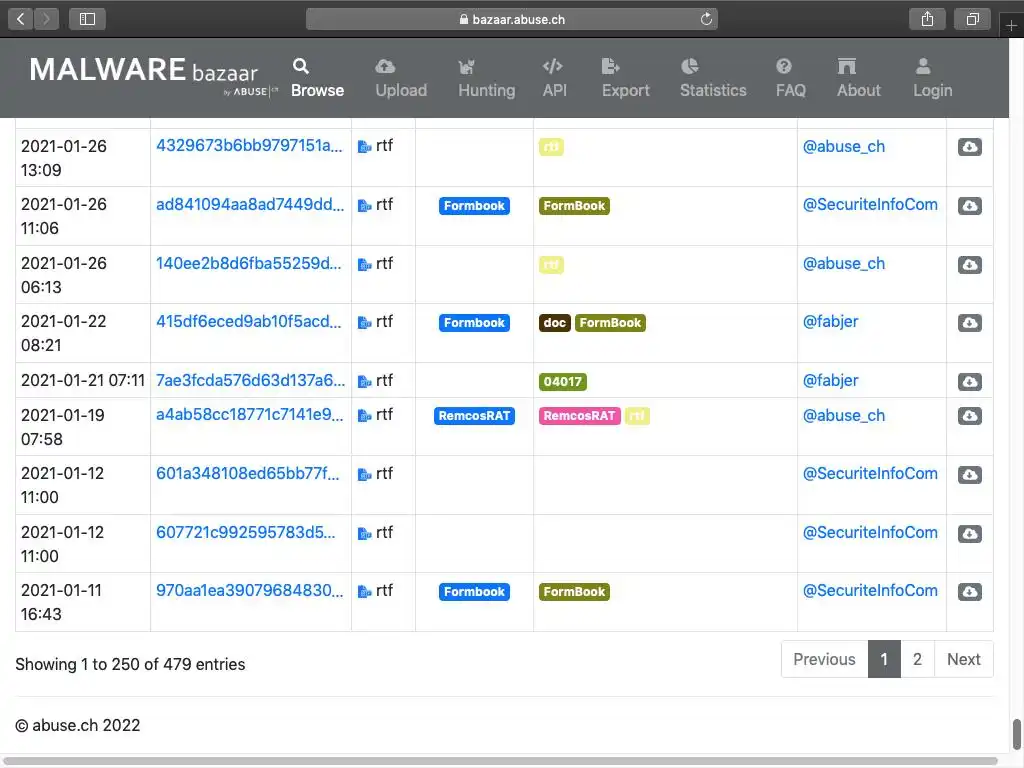1024x768 pixels.
Task: Open hash 607721c992595783d5... link
Action: [246, 532]
